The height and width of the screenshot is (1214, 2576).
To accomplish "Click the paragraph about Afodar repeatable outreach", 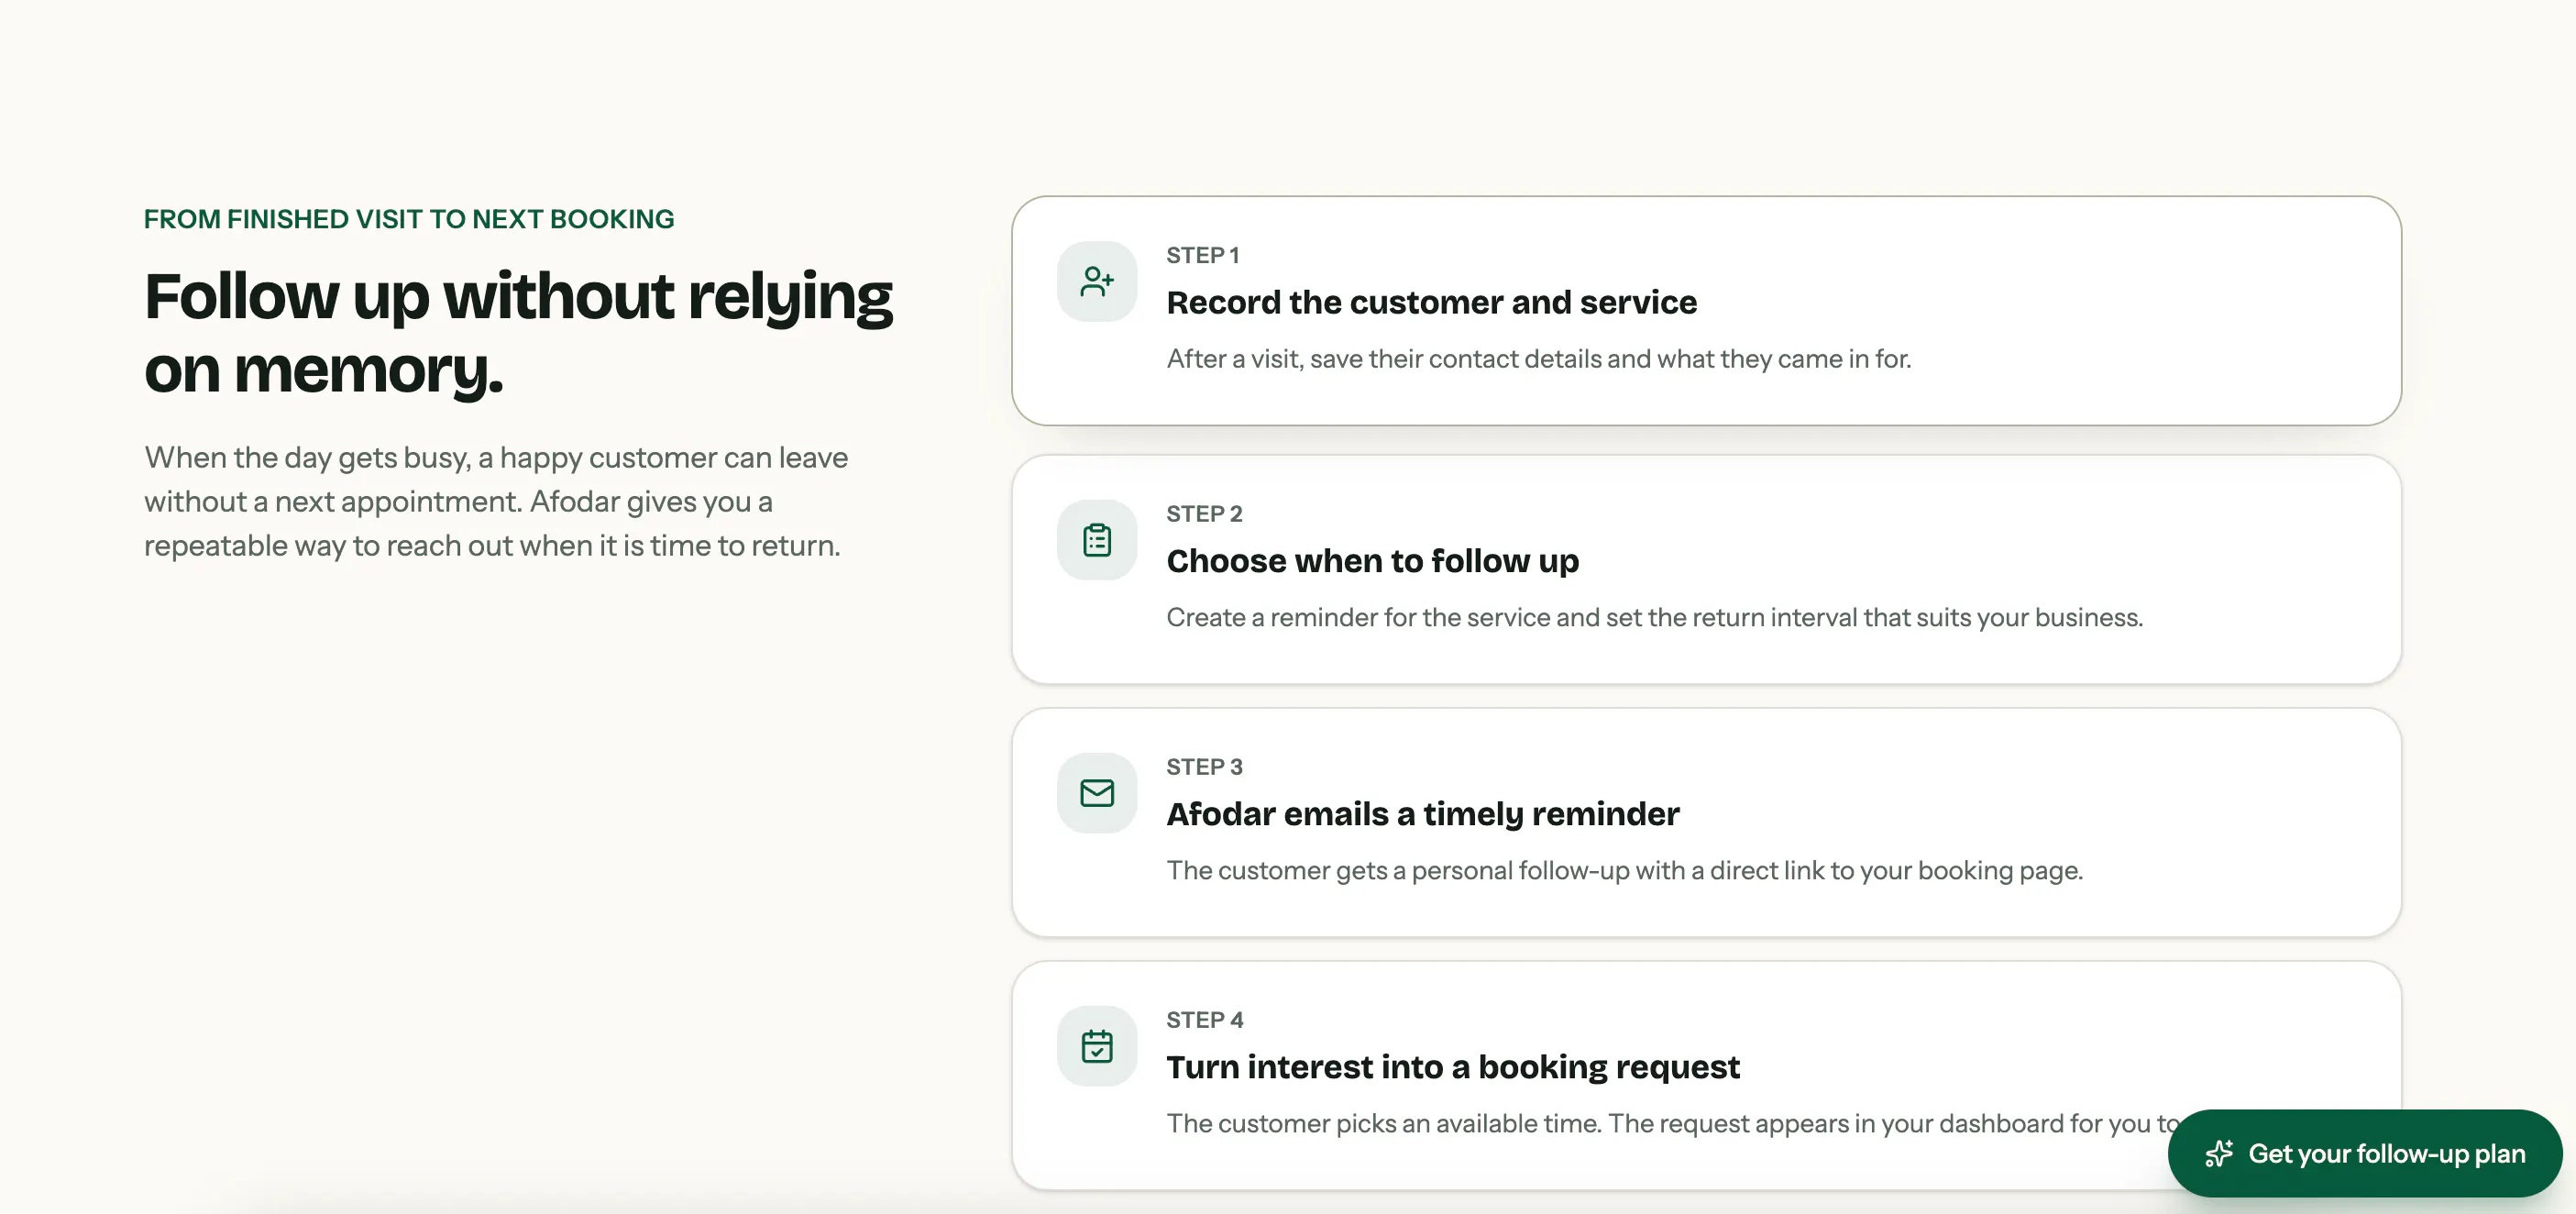I will [496, 502].
